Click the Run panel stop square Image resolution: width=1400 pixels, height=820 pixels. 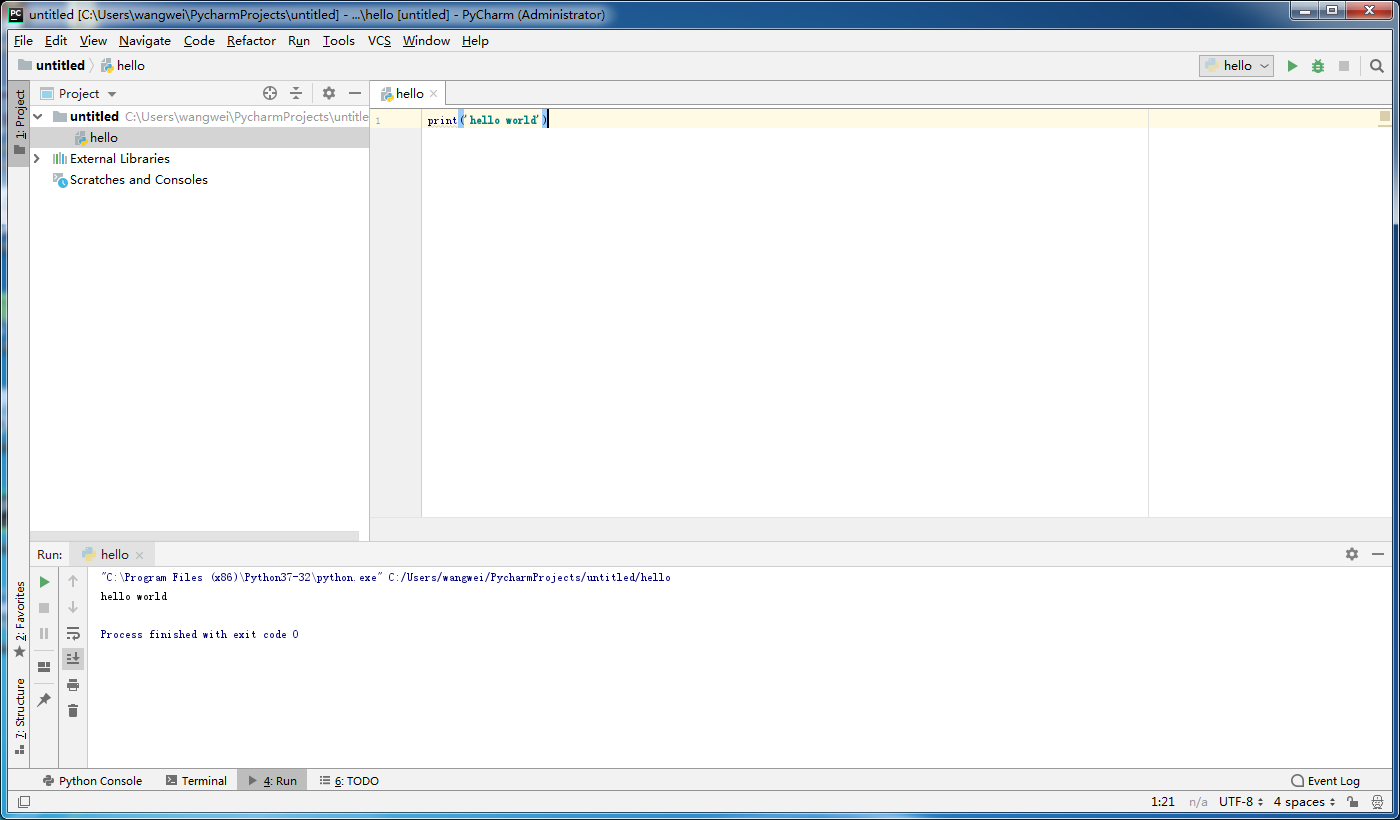point(44,608)
